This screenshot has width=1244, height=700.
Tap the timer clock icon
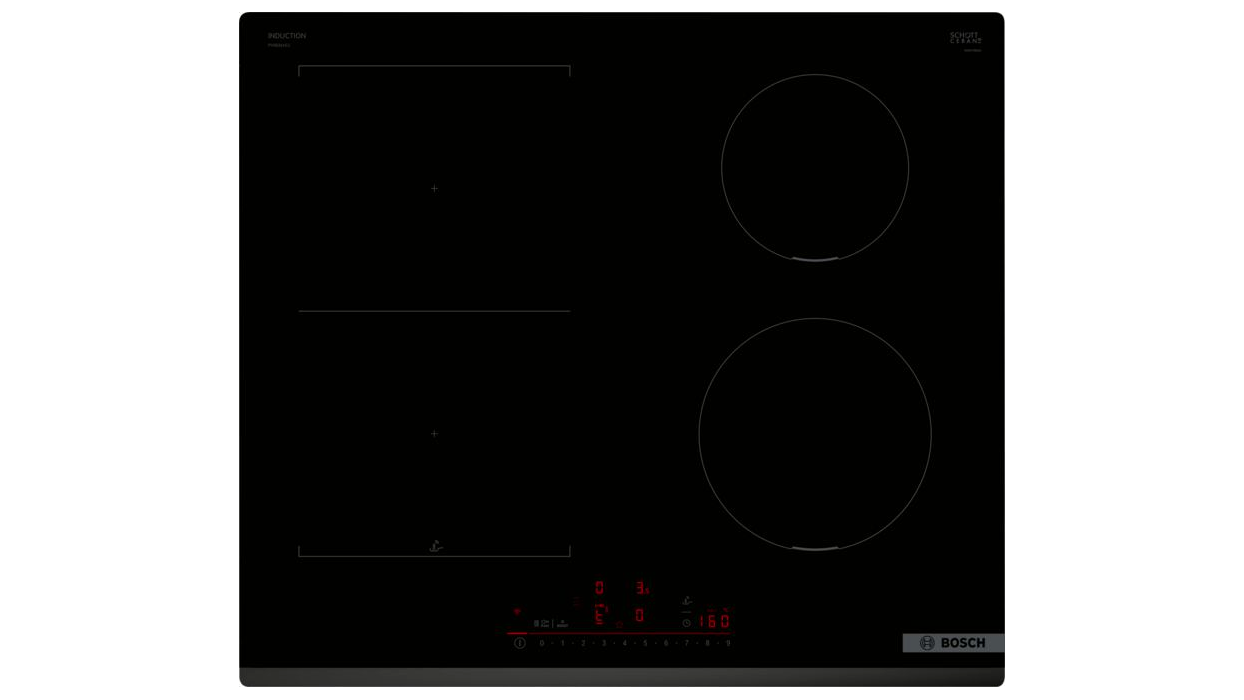[x=686, y=622]
